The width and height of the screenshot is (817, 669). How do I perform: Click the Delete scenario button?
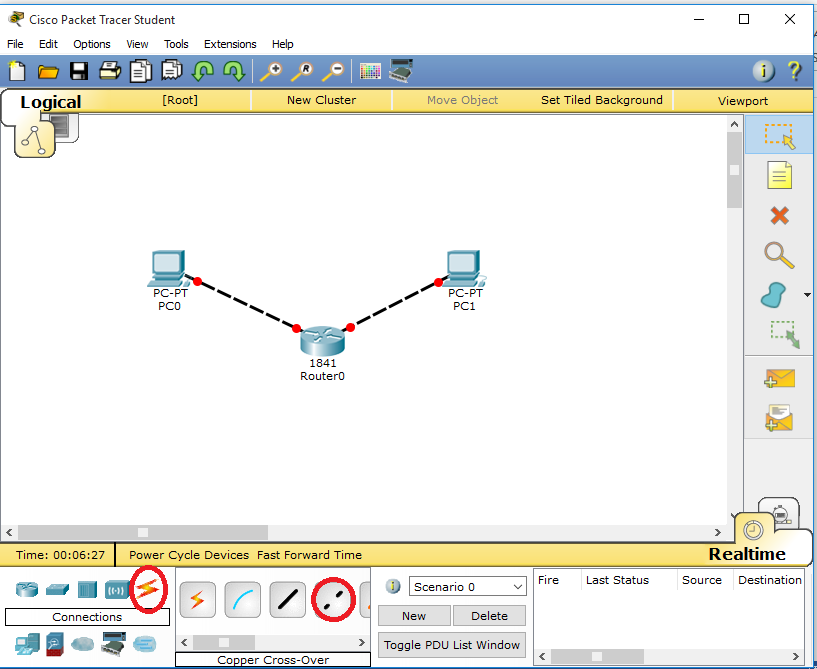(489, 616)
